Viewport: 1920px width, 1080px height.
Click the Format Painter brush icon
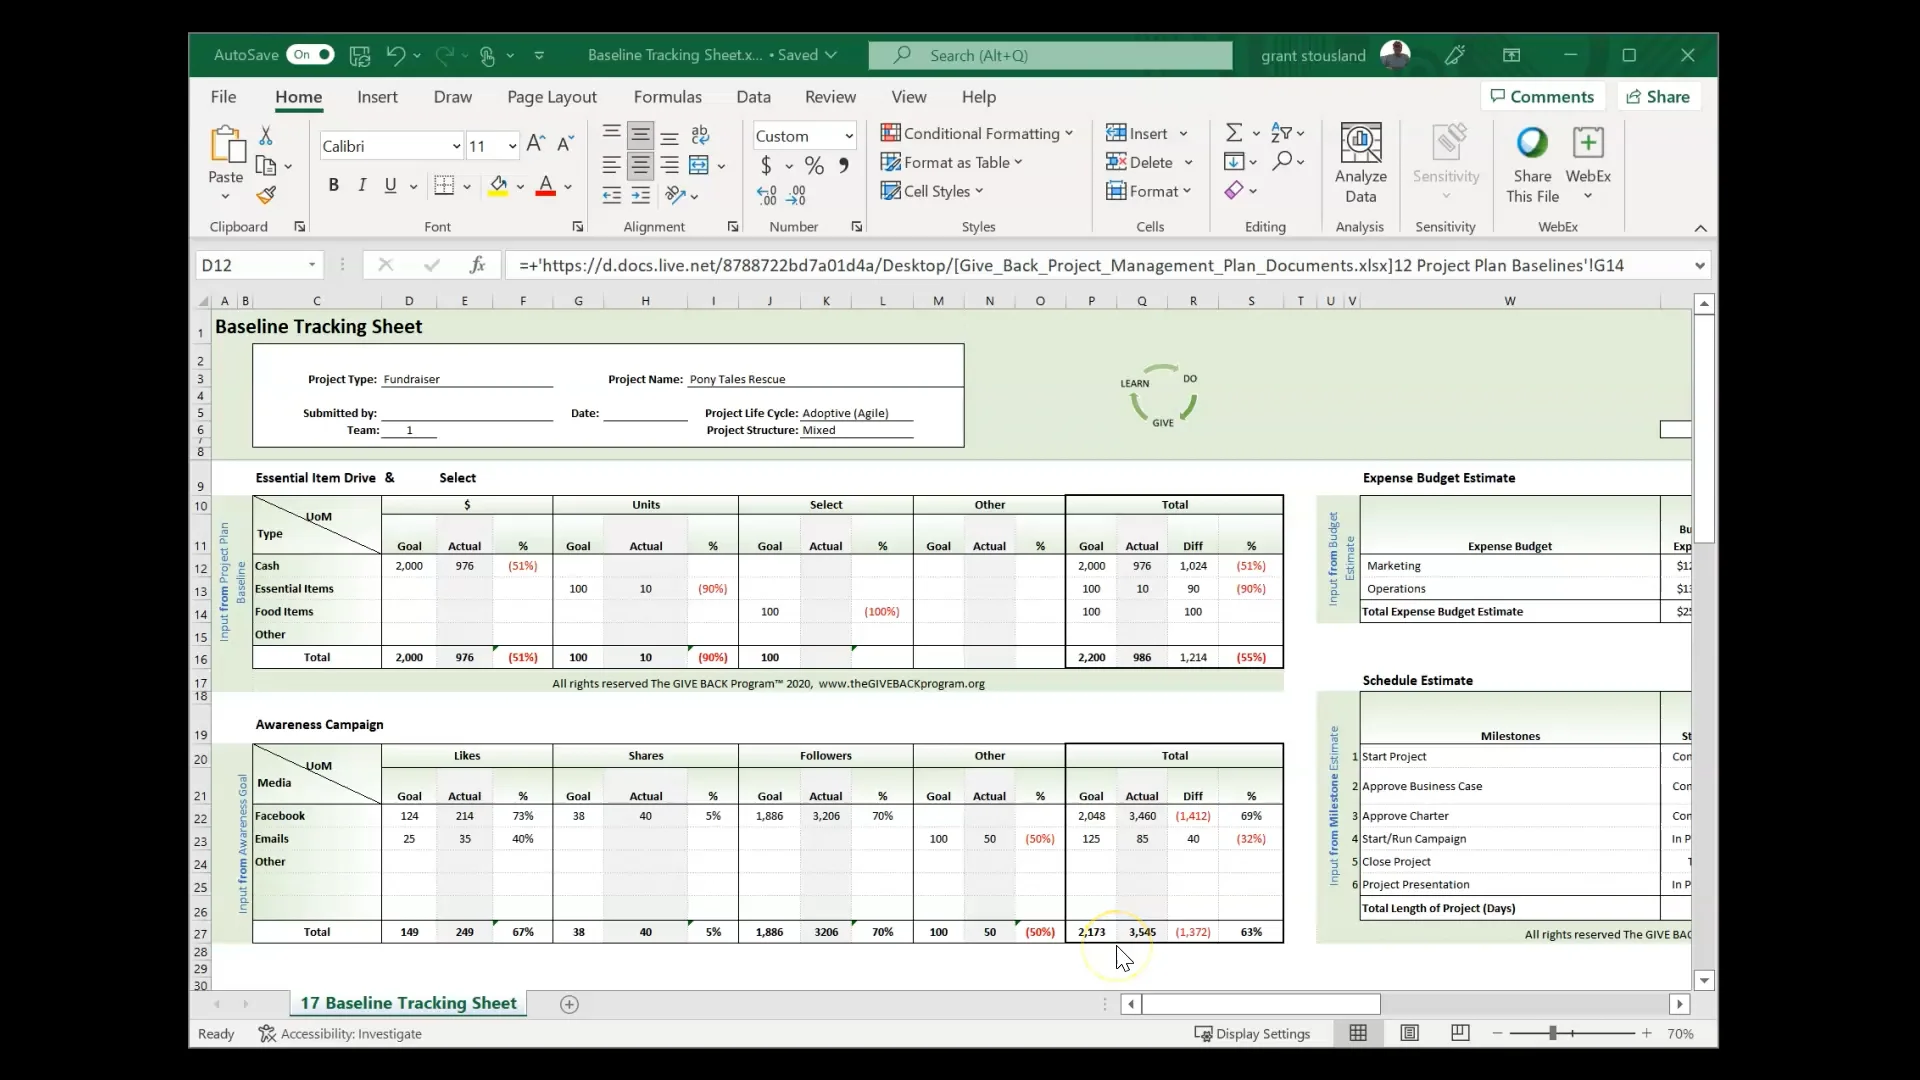click(266, 195)
